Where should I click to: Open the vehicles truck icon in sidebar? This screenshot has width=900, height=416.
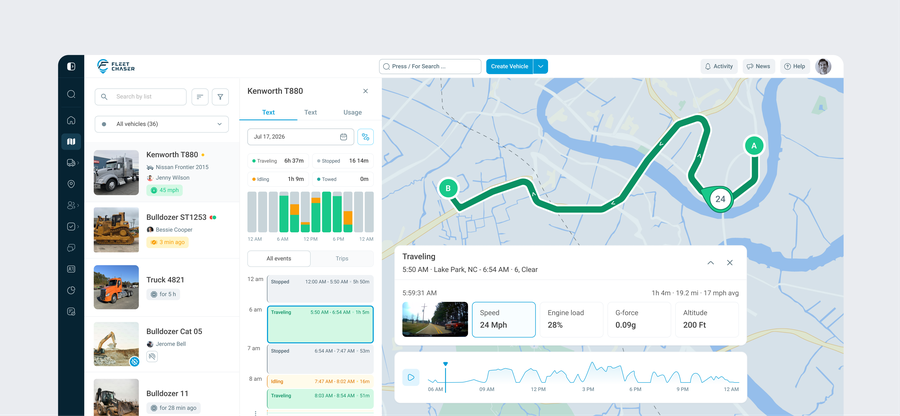[71, 163]
